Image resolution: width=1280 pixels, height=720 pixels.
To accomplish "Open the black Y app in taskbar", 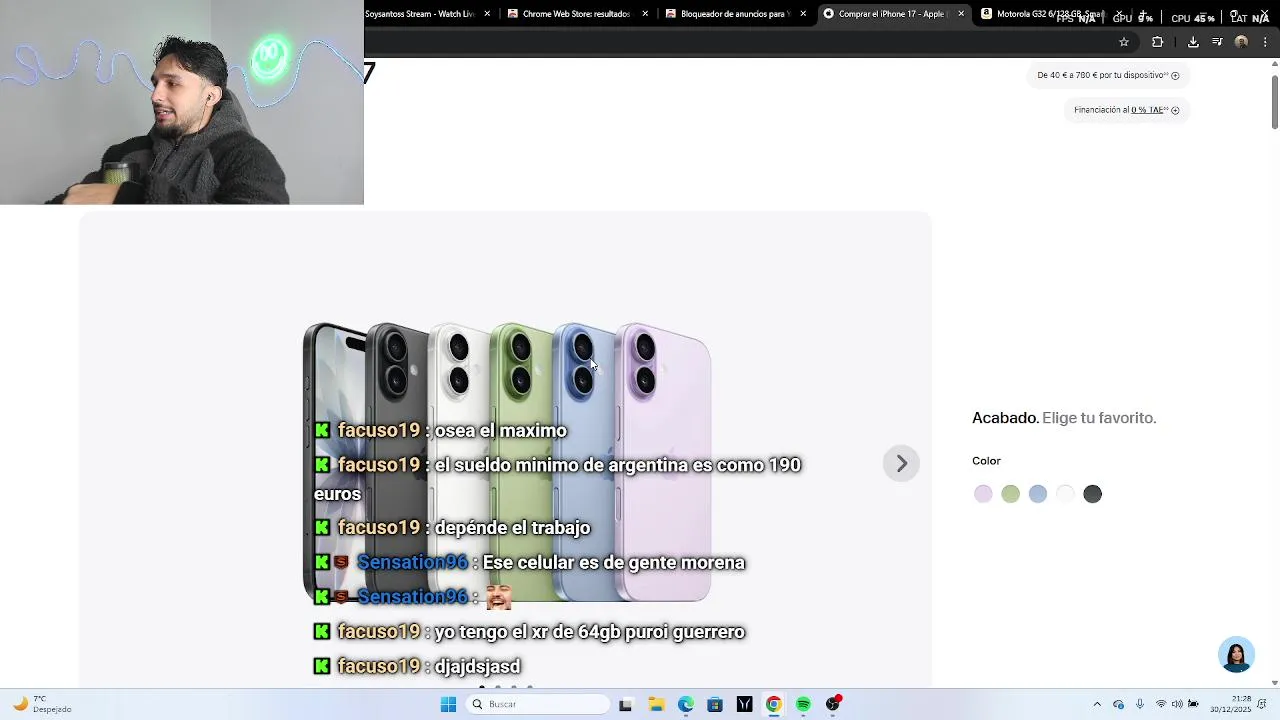I will 744,704.
